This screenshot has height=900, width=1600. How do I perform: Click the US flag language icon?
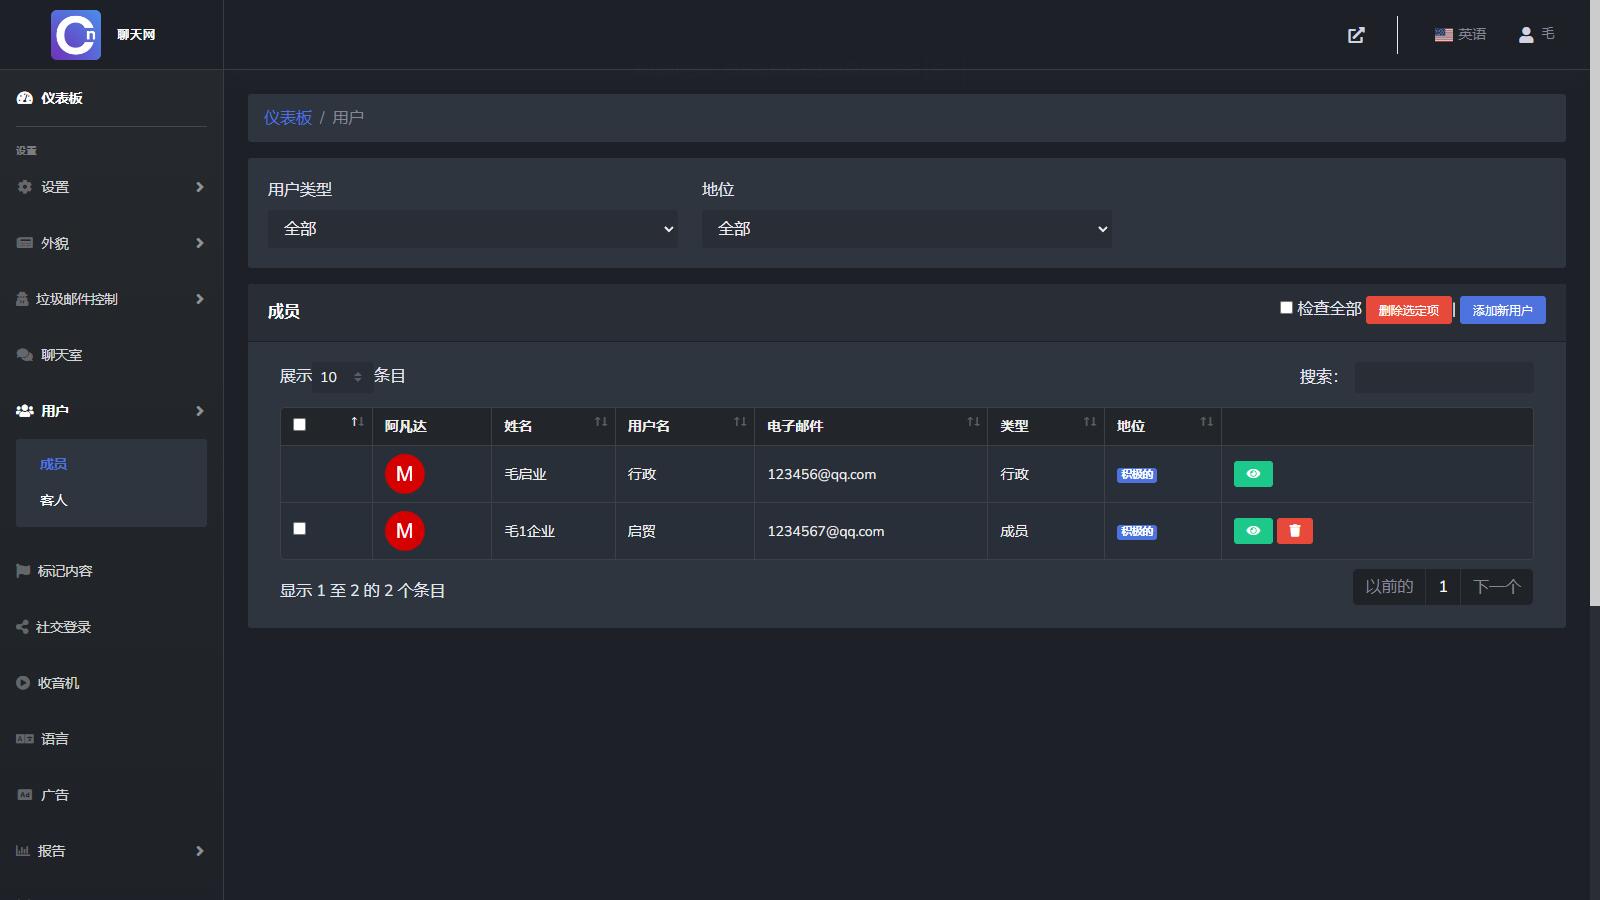[1443, 35]
